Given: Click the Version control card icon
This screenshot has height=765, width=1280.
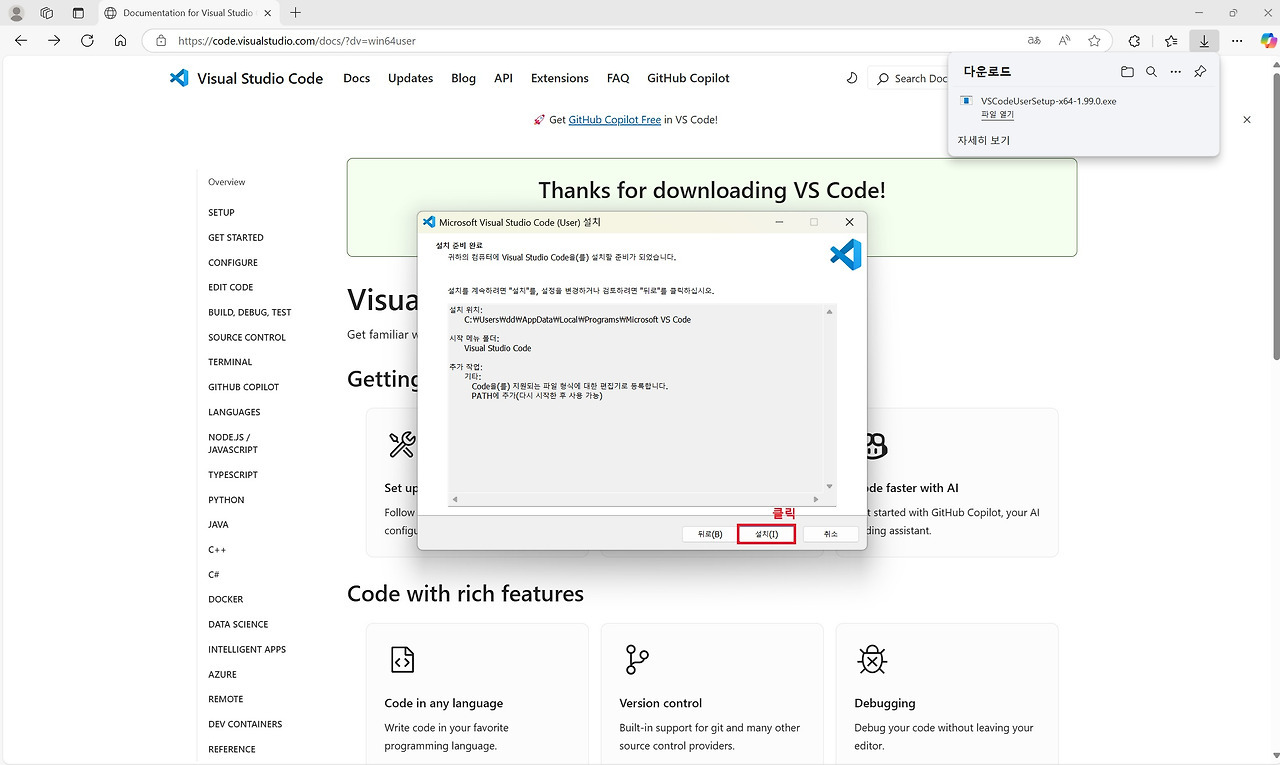Looking at the screenshot, I should [636, 660].
